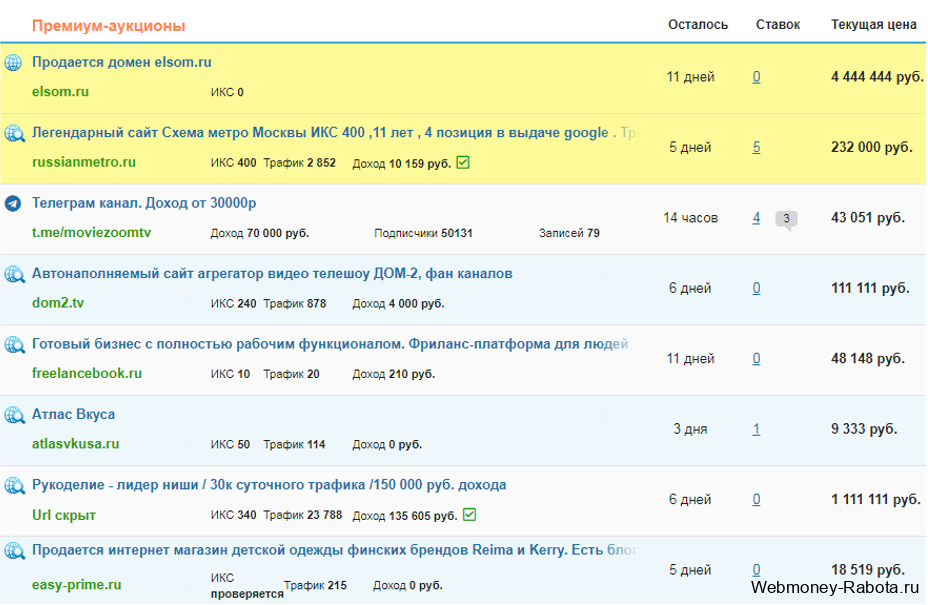Click the 'Премиум-аукционы' heading
This screenshot has width=928, height=605.
click(109, 26)
